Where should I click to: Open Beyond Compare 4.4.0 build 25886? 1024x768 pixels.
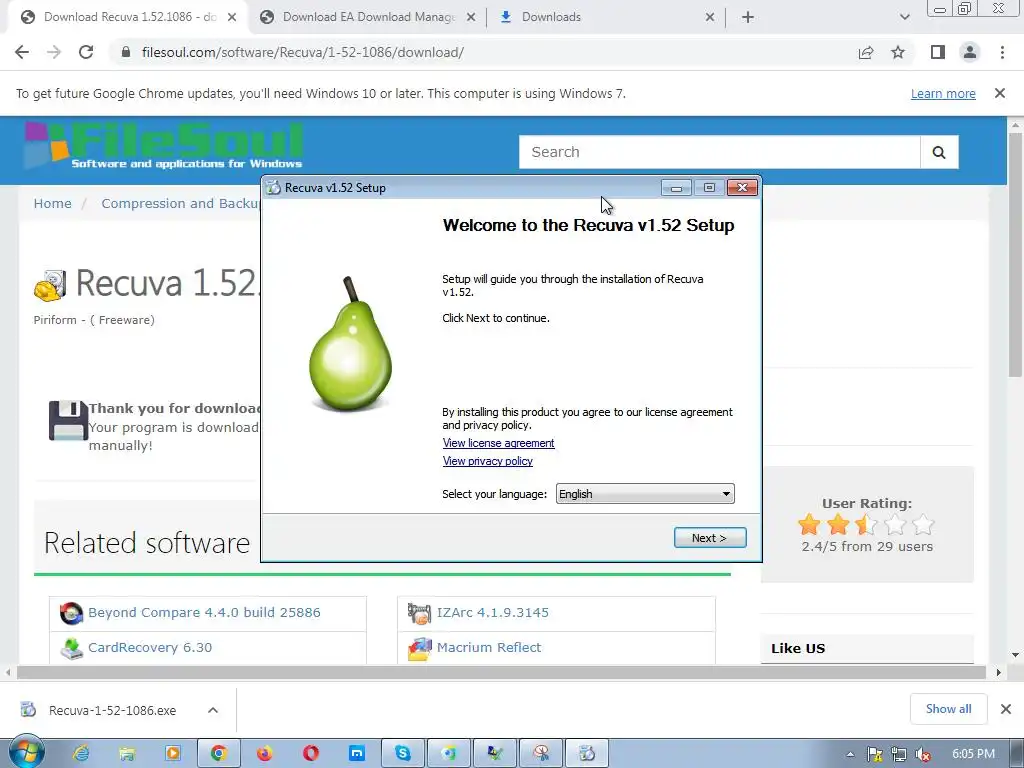pos(204,613)
